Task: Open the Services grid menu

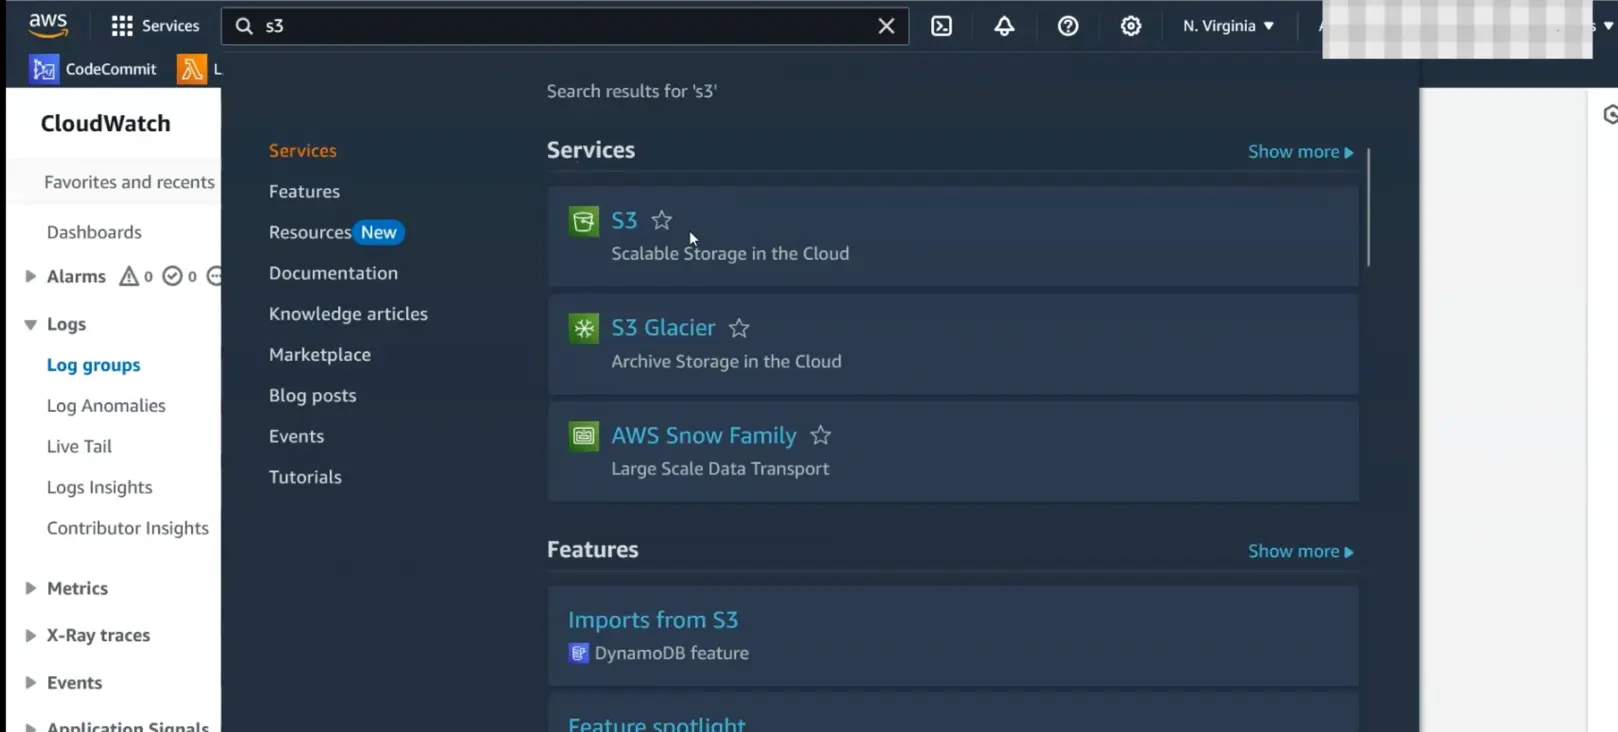Action: [x=155, y=26]
